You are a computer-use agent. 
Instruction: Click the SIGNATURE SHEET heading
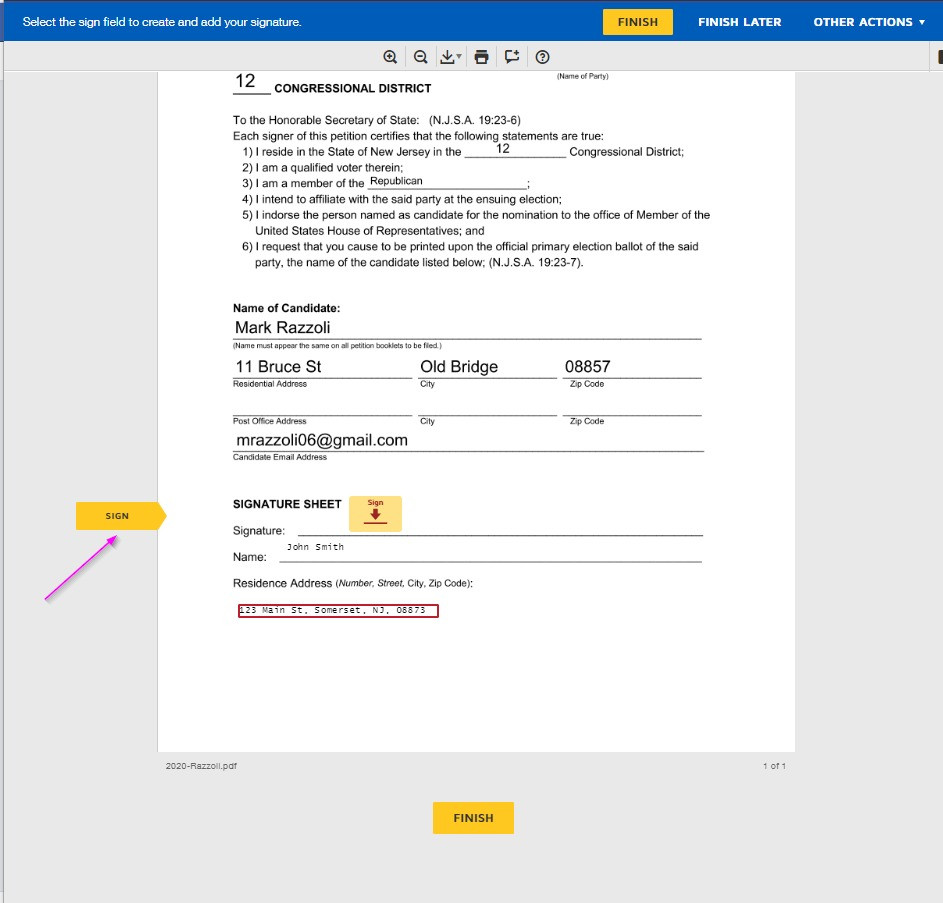tap(287, 504)
